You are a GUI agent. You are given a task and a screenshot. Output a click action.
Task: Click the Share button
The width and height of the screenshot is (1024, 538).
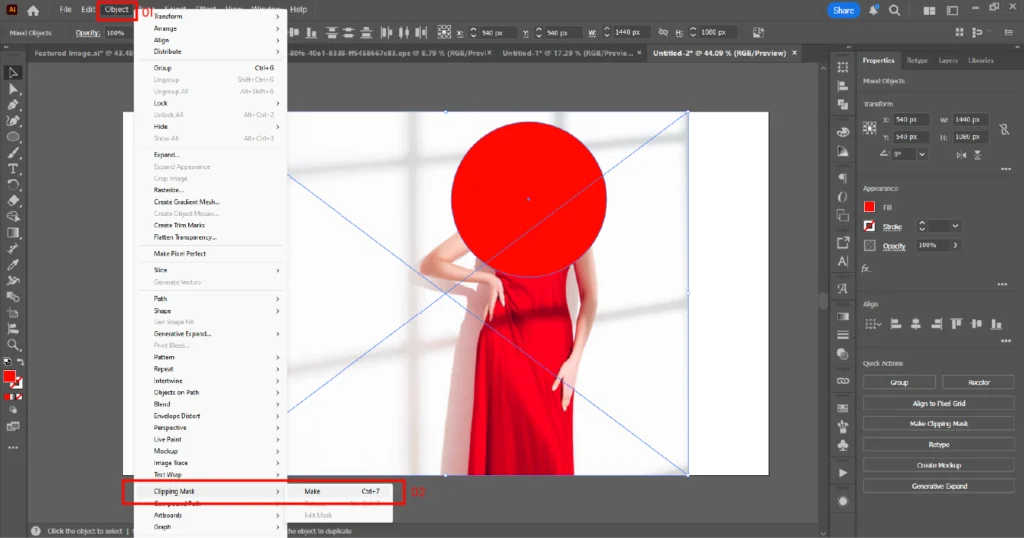pyautogui.click(x=843, y=10)
